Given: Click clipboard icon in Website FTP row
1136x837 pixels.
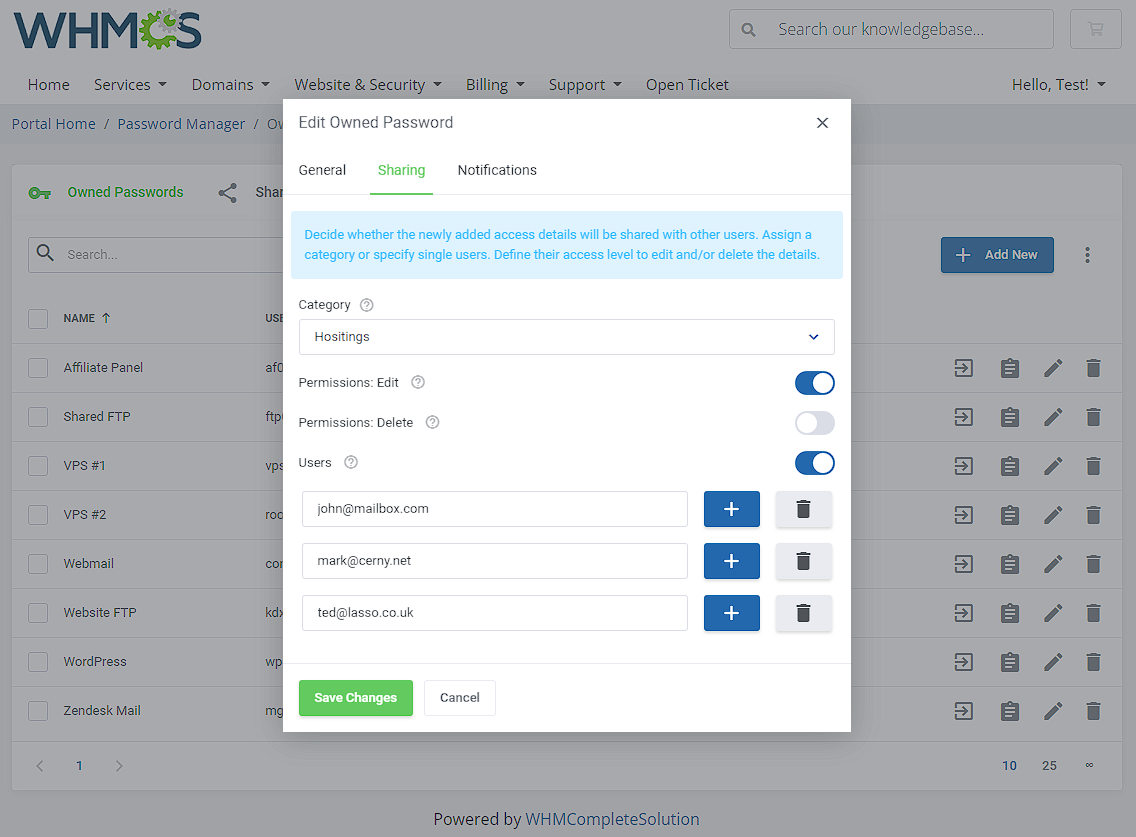Looking at the screenshot, I should tap(1009, 613).
